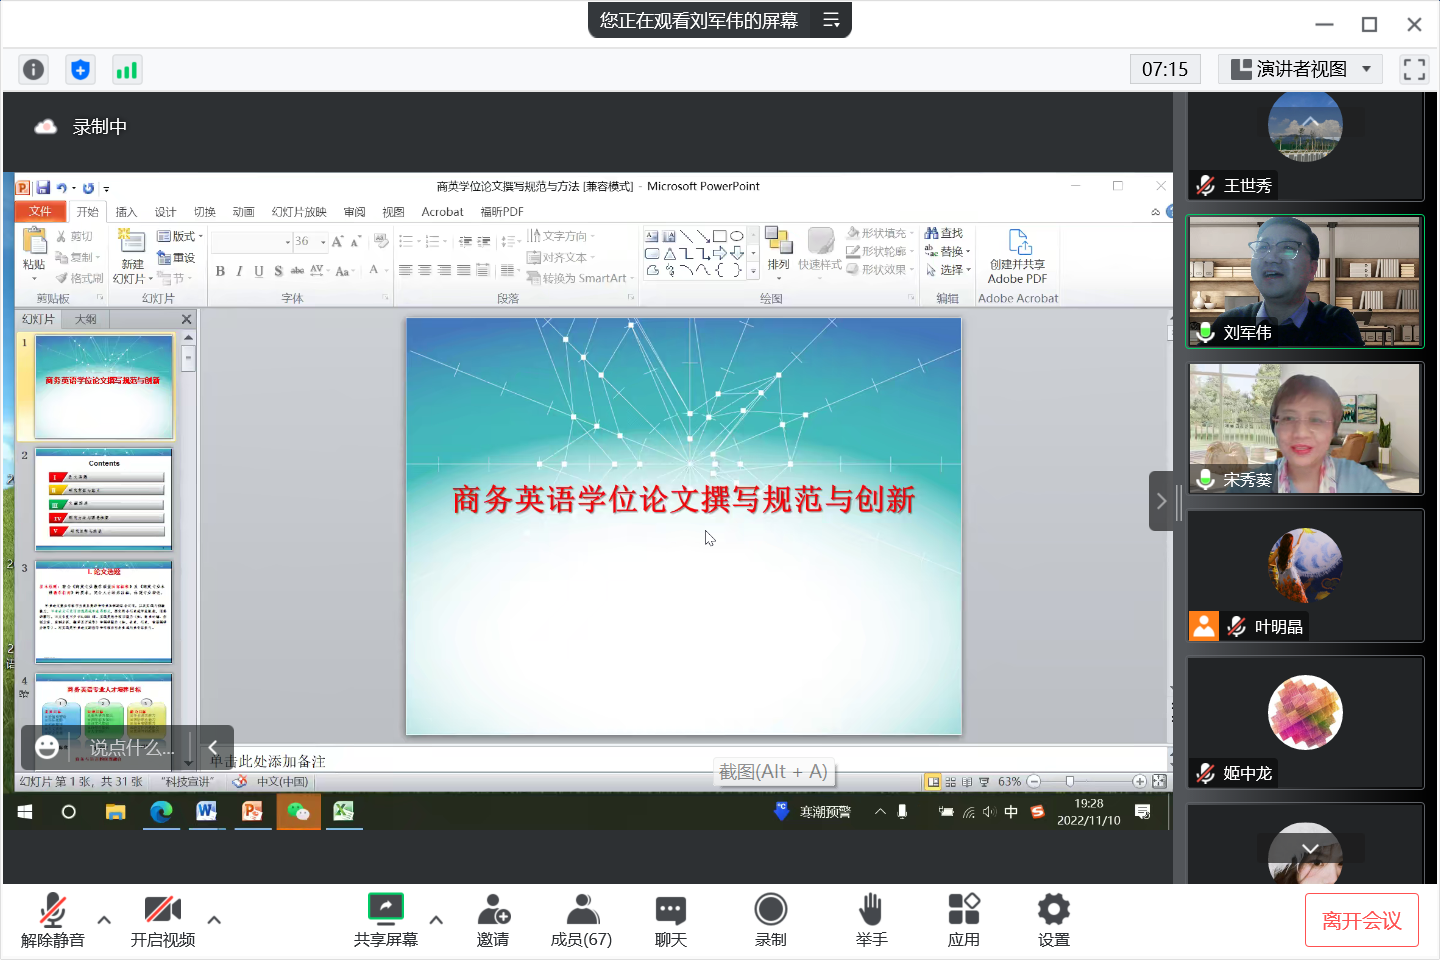Image resolution: width=1440 pixels, height=960 pixels.
Task: Open screen share options menu at top
Action: click(x=831, y=20)
